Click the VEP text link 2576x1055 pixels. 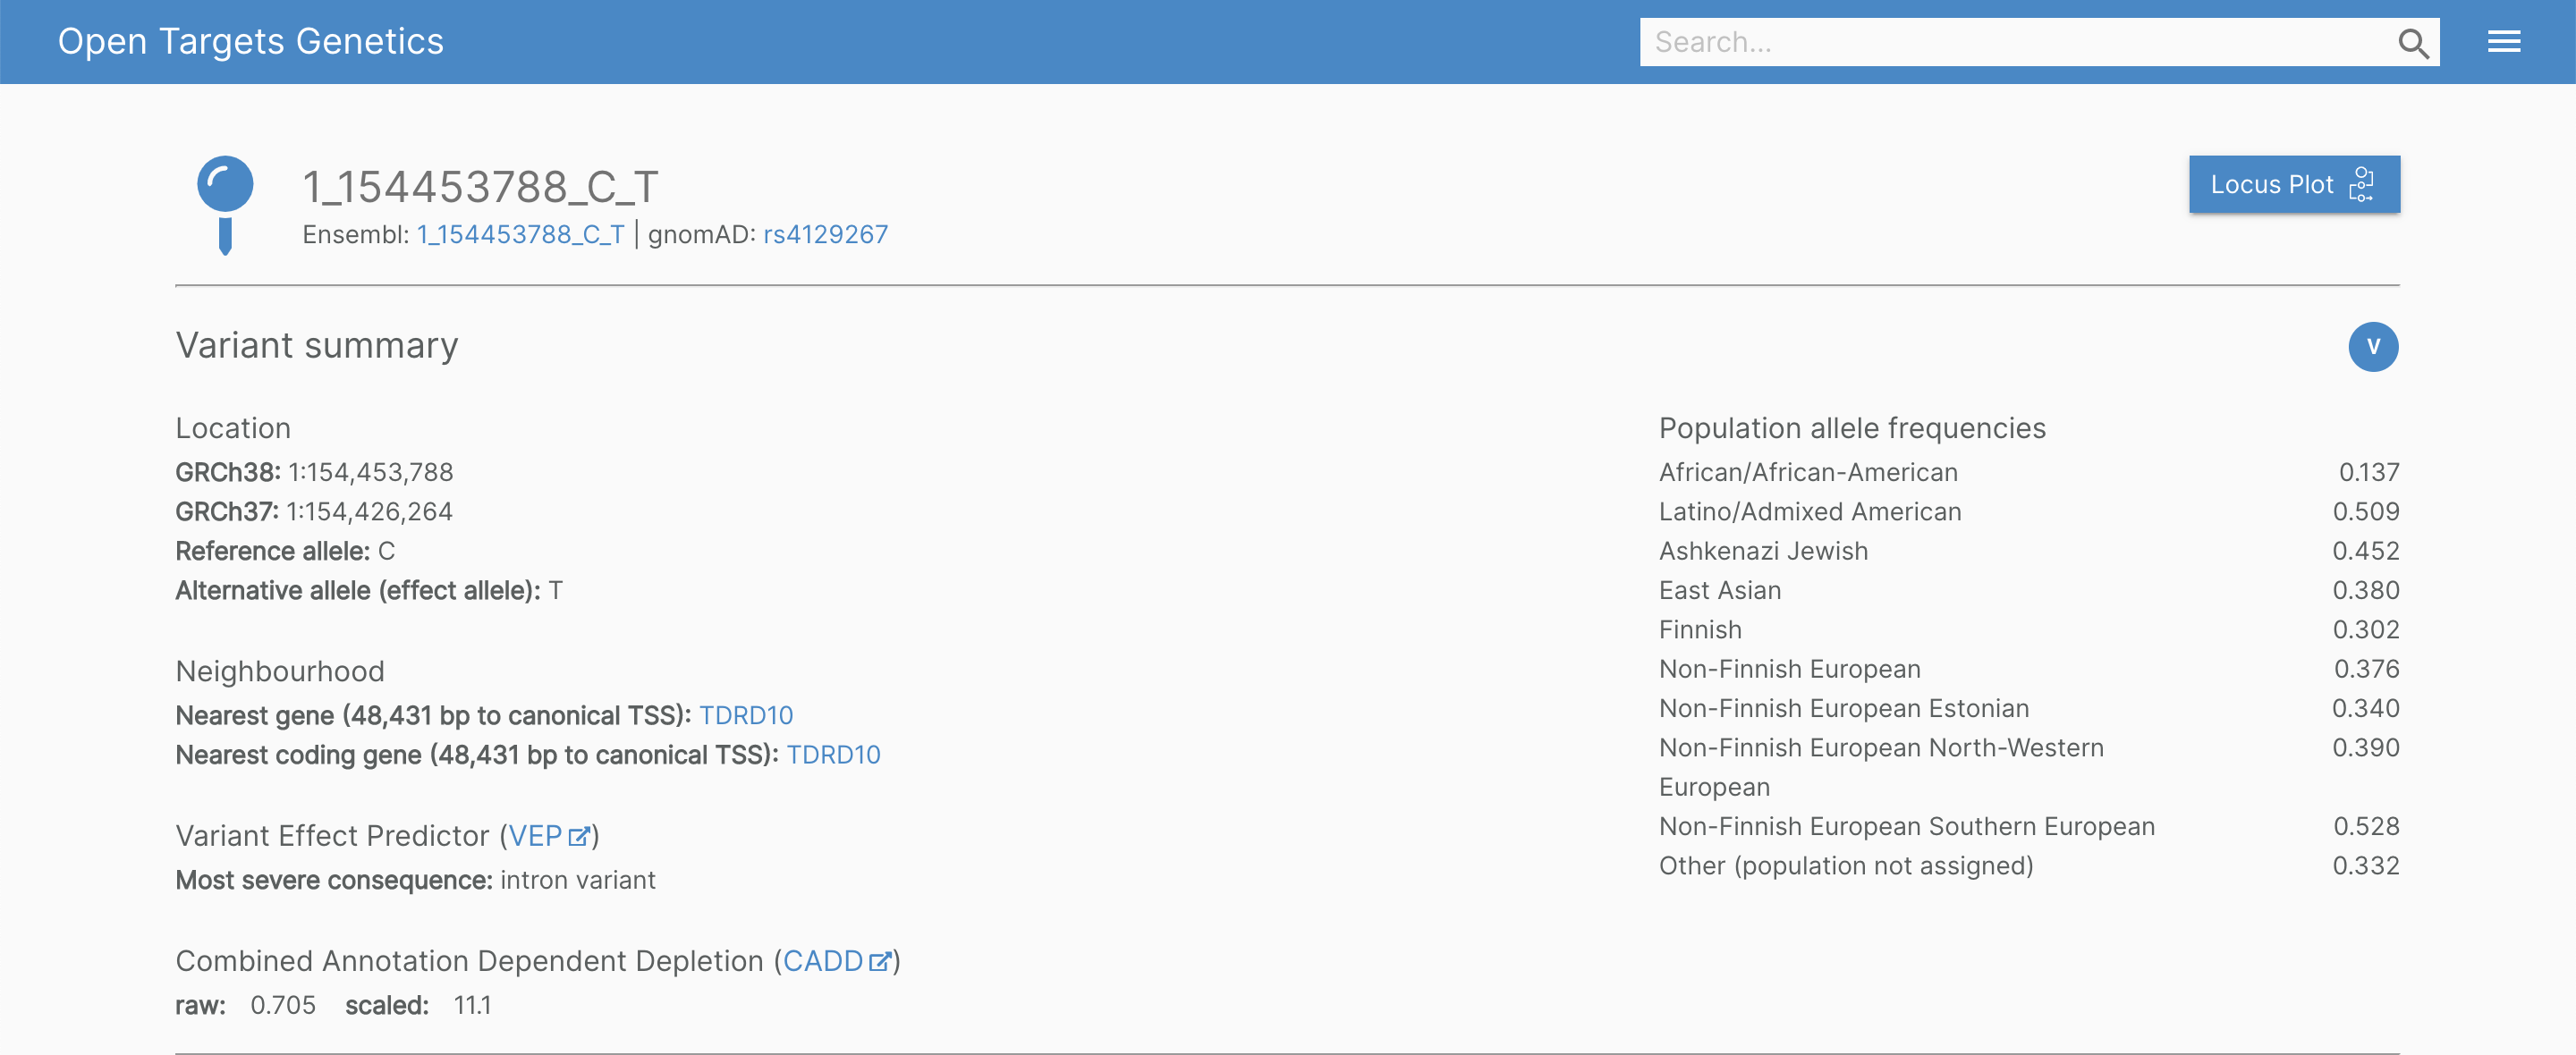coord(535,836)
